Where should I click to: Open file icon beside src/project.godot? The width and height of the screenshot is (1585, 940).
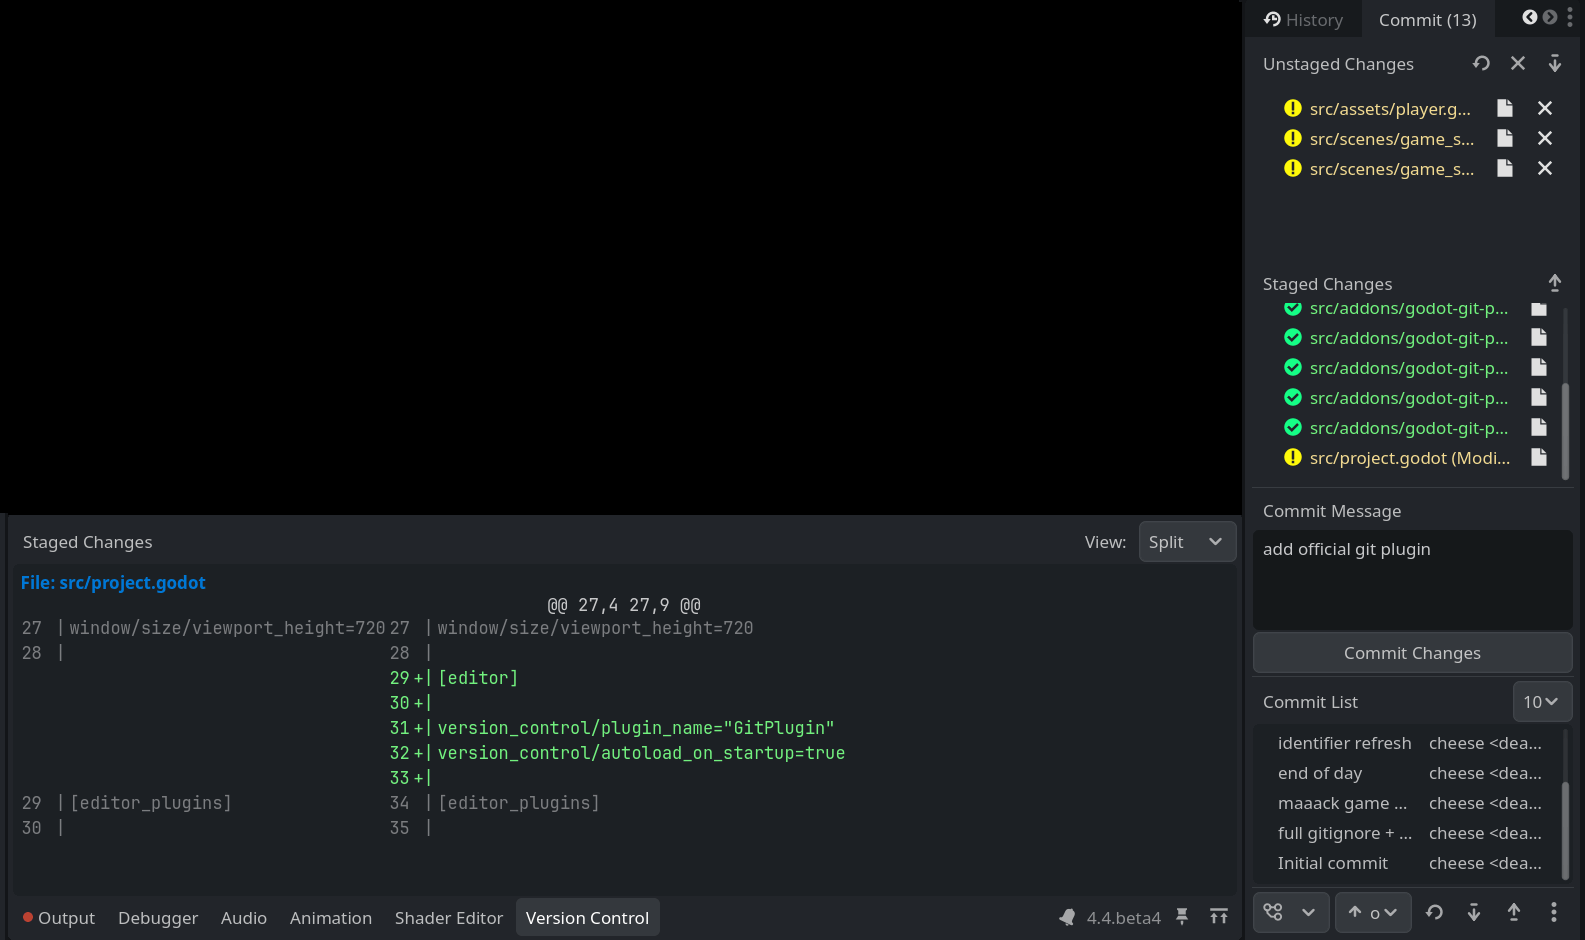1539,458
